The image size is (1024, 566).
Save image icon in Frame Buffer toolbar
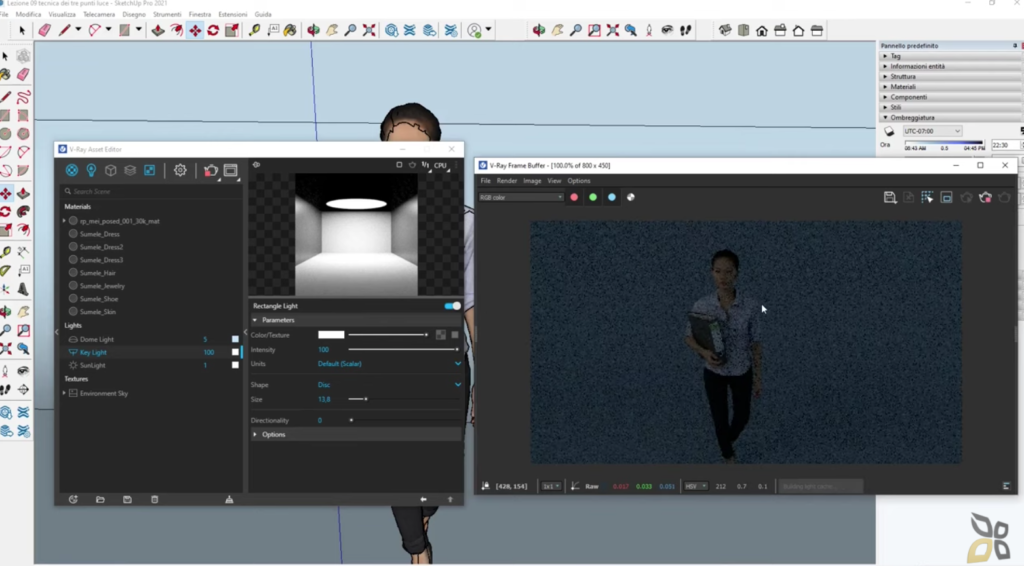tap(889, 197)
